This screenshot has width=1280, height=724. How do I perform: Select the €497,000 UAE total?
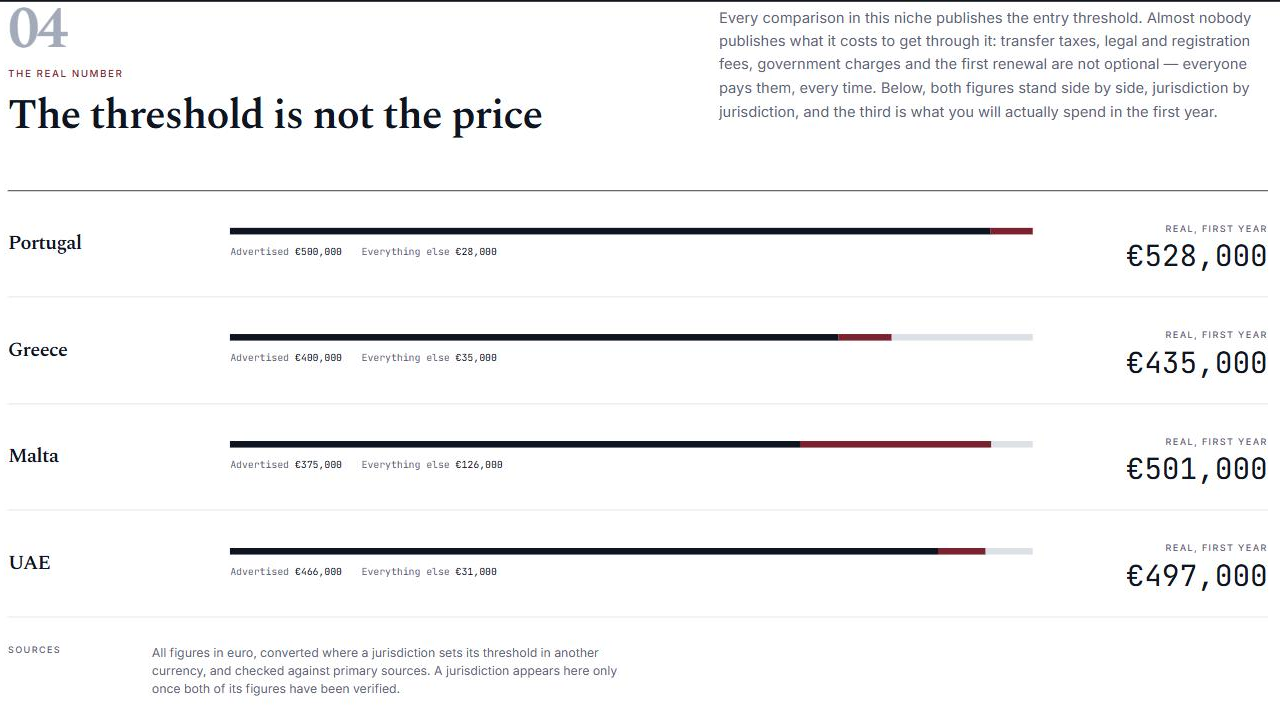tap(1196, 575)
